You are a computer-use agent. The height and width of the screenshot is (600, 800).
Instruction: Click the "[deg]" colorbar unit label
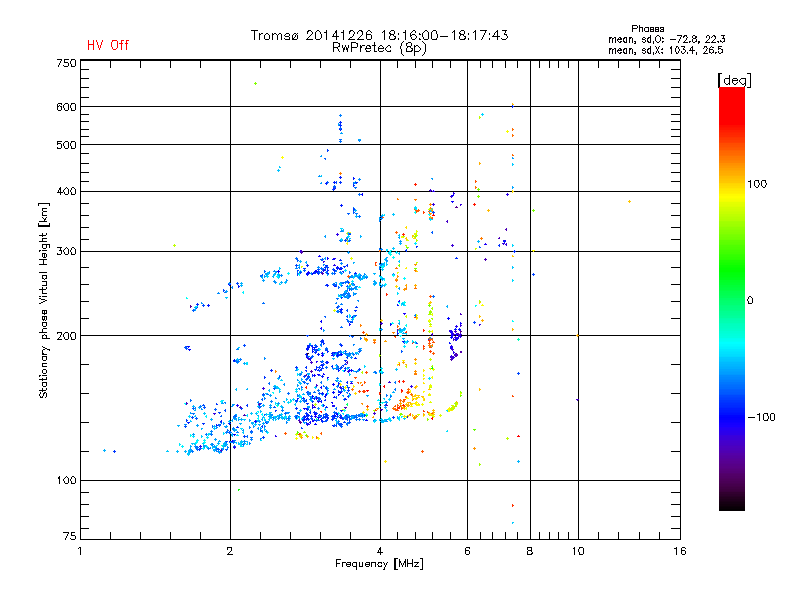pyautogui.click(x=734, y=80)
